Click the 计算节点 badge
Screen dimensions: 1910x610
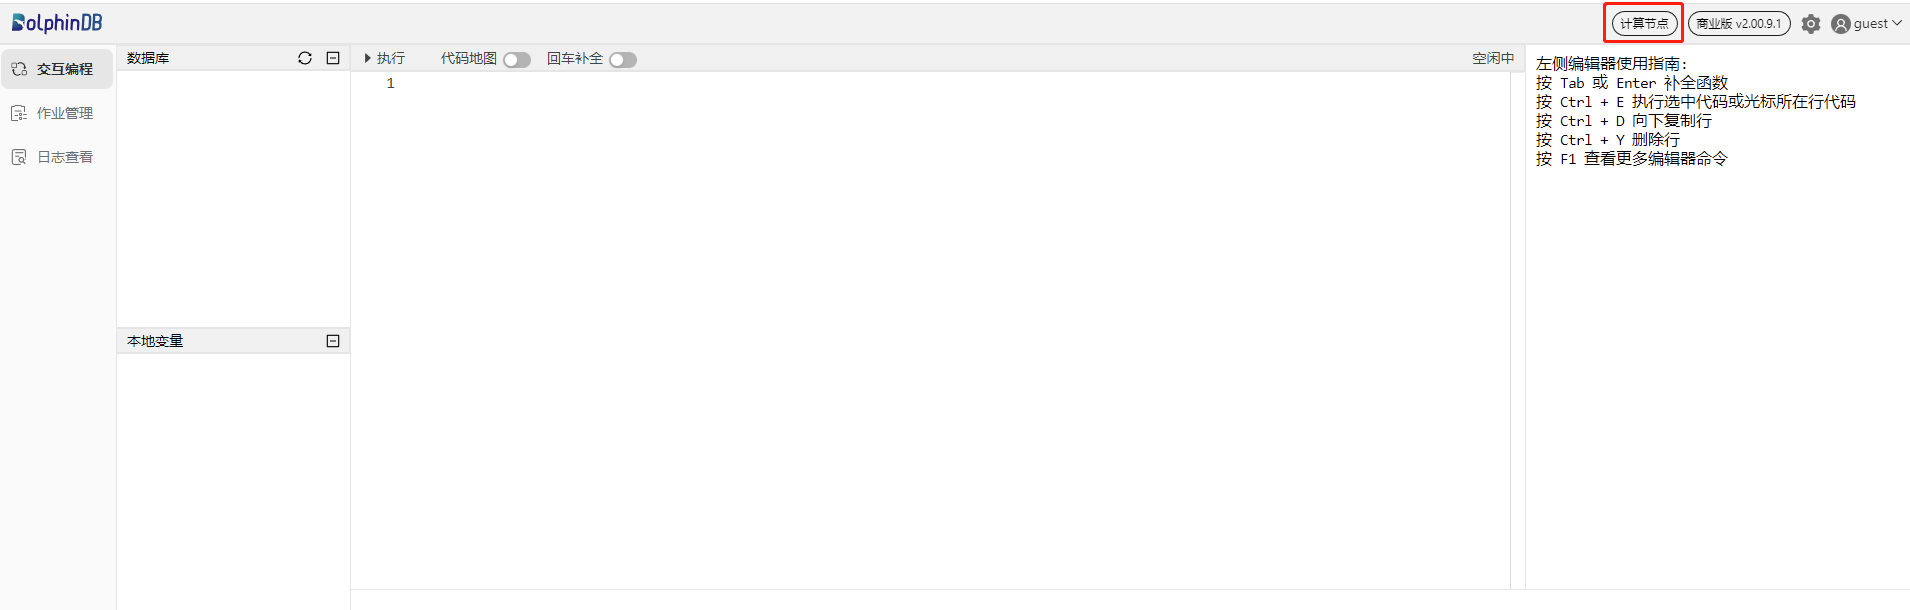pyautogui.click(x=1644, y=24)
